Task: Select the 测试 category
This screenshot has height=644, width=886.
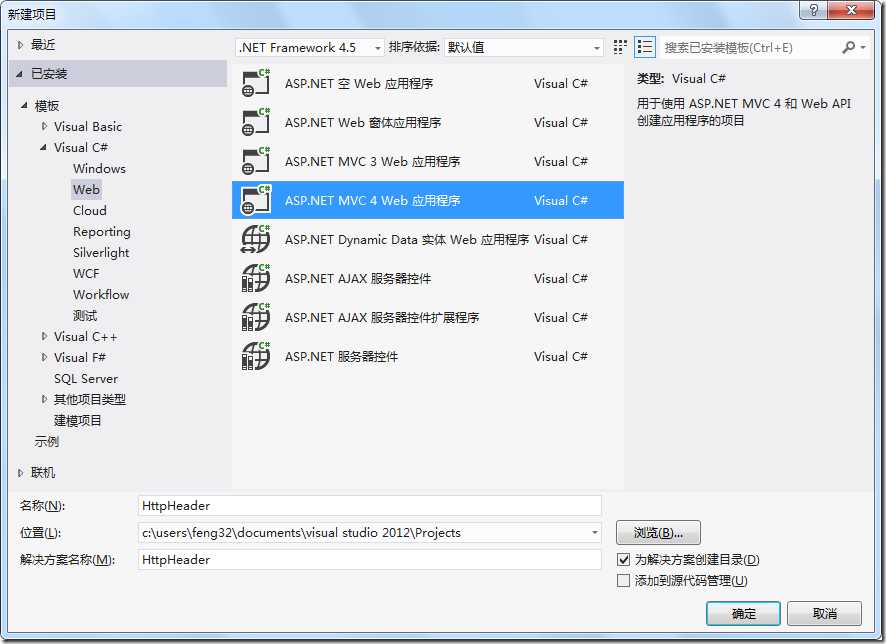Action: (85, 315)
